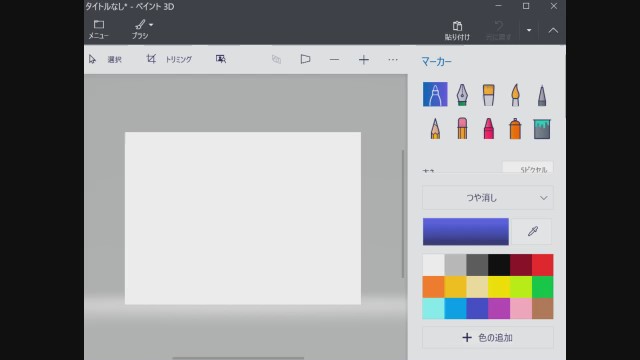Click the white drawing canvas
The width and height of the screenshot is (640, 360).
tap(243, 218)
